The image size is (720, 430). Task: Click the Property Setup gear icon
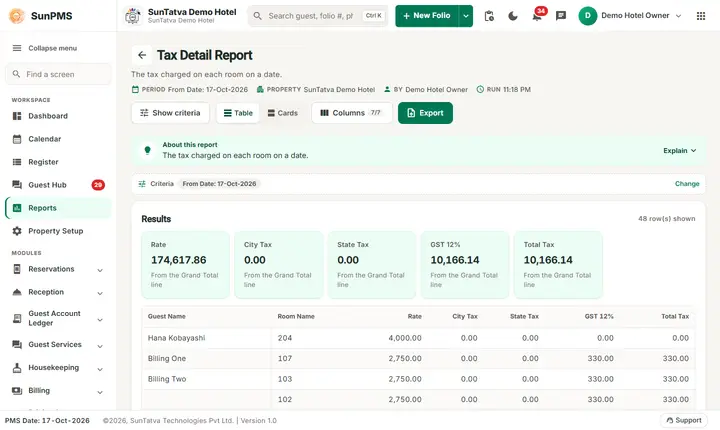click(x=17, y=231)
